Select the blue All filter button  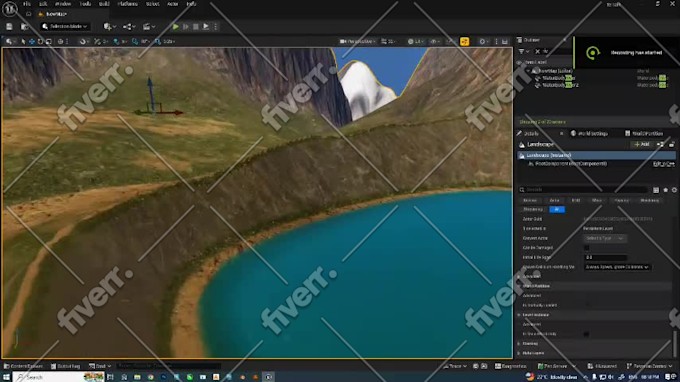pyautogui.click(x=557, y=209)
